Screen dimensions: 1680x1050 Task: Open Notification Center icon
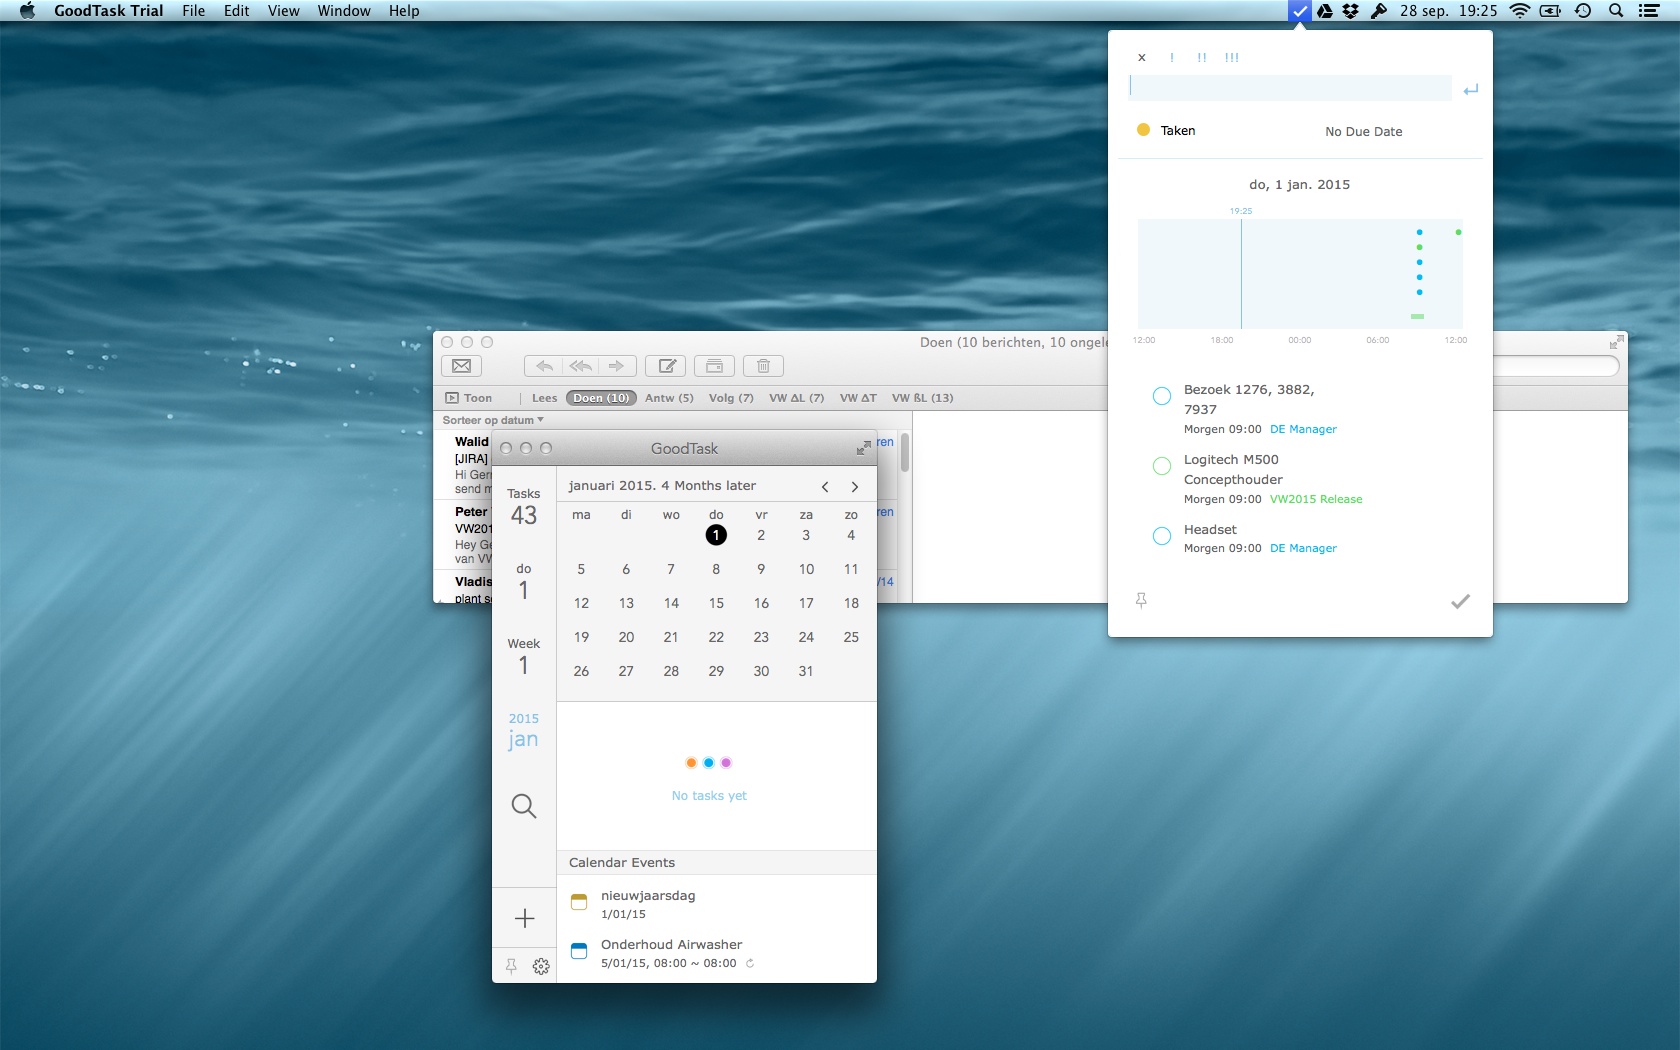(x=1649, y=11)
